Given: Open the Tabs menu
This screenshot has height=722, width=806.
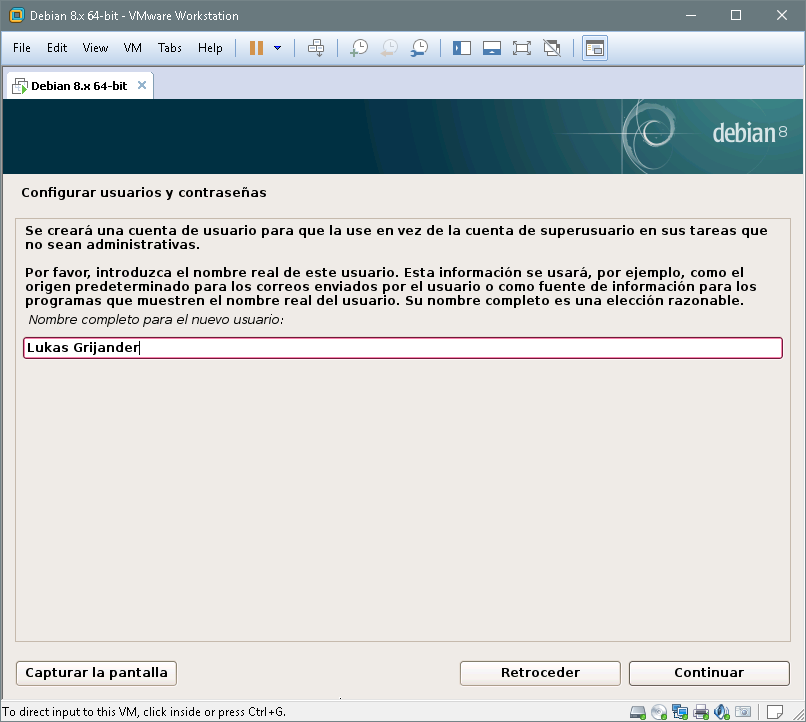Looking at the screenshot, I should pos(170,48).
